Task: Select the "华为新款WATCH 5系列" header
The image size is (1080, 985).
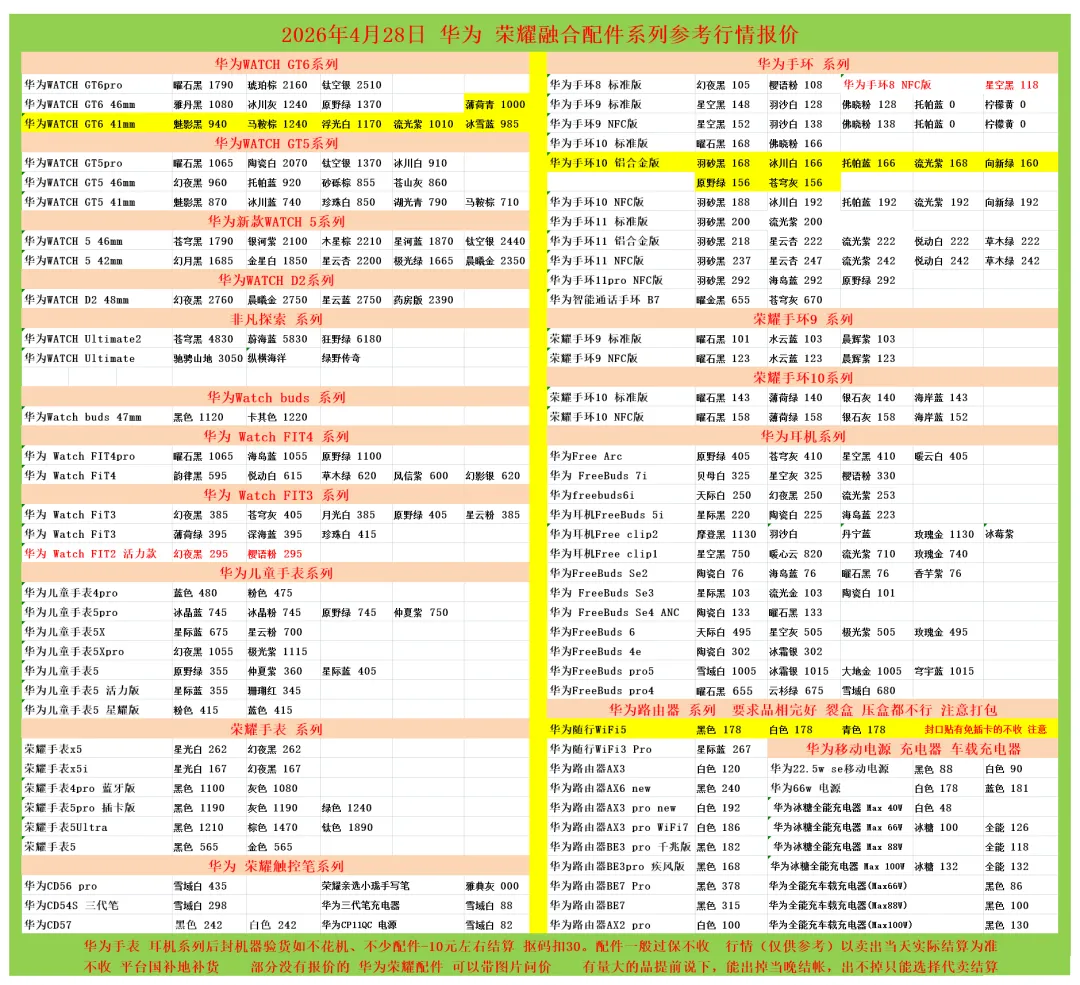Action: (x=276, y=222)
